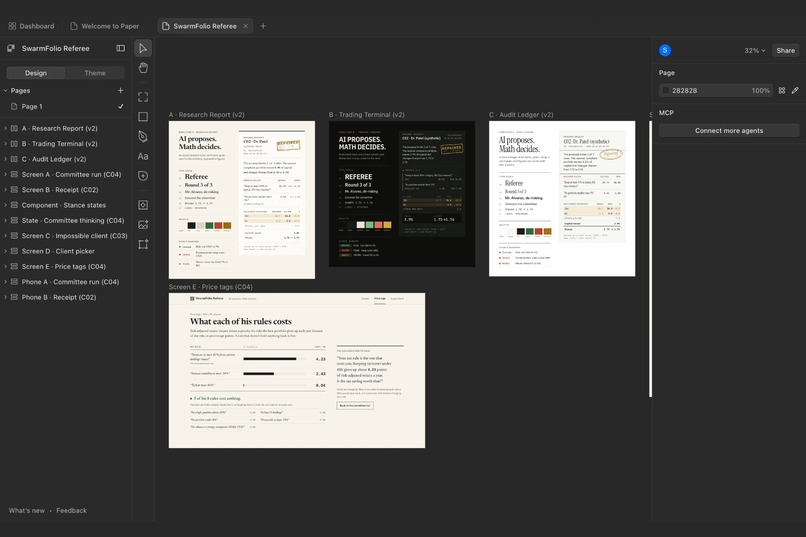This screenshot has height=537, width=806.
Task: Click the page background color swatch
Action: point(666,90)
